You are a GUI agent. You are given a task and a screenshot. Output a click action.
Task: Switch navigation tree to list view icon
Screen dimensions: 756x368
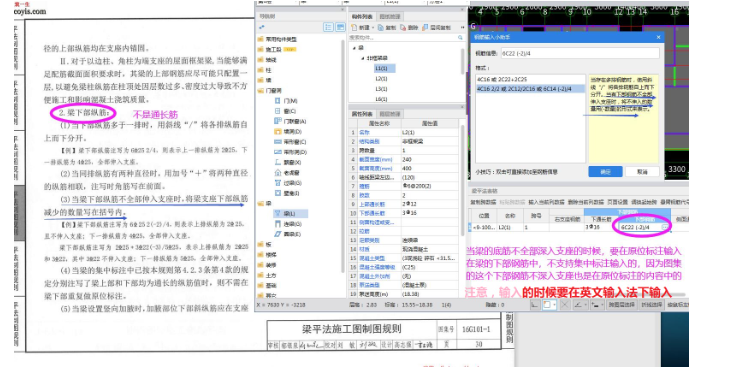click(329, 27)
